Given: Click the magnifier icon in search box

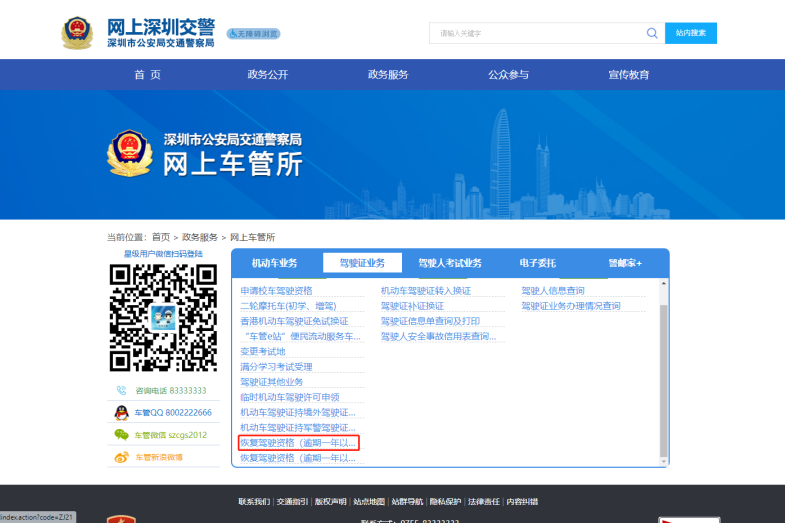Looking at the screenshot, I should coord(652,33).
